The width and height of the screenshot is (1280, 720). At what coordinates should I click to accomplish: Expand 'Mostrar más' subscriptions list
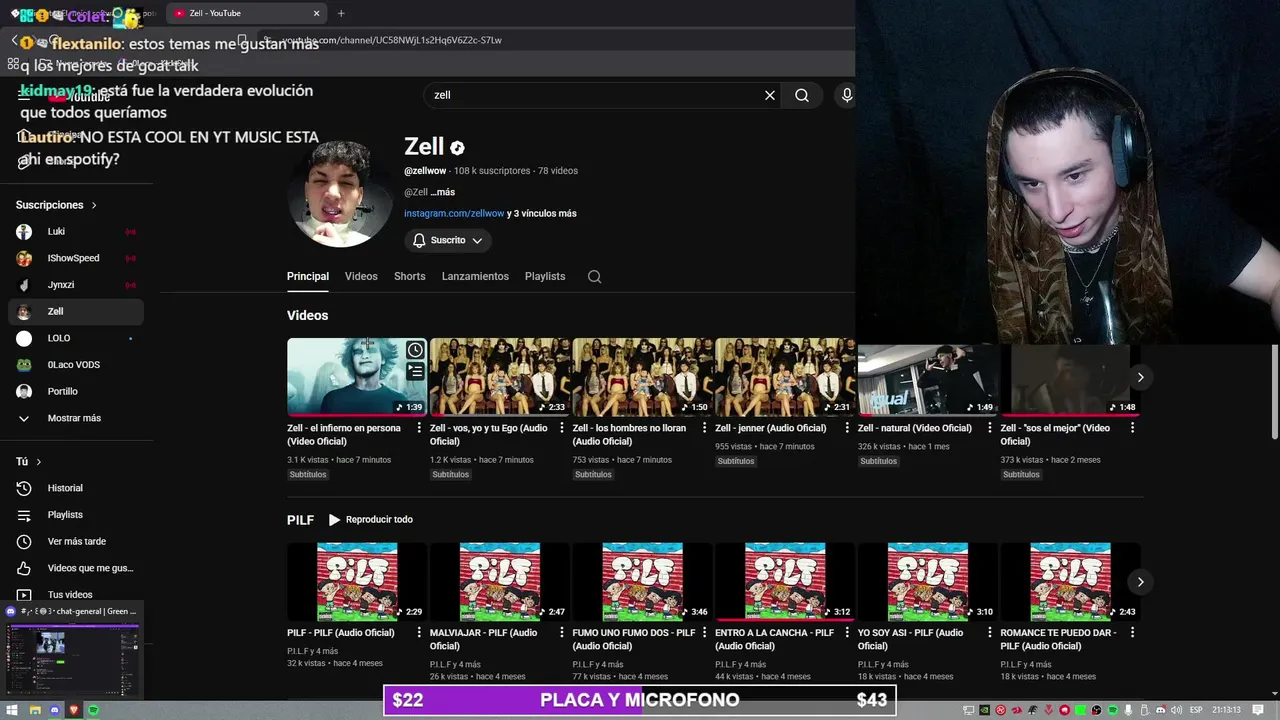(76, 418)
